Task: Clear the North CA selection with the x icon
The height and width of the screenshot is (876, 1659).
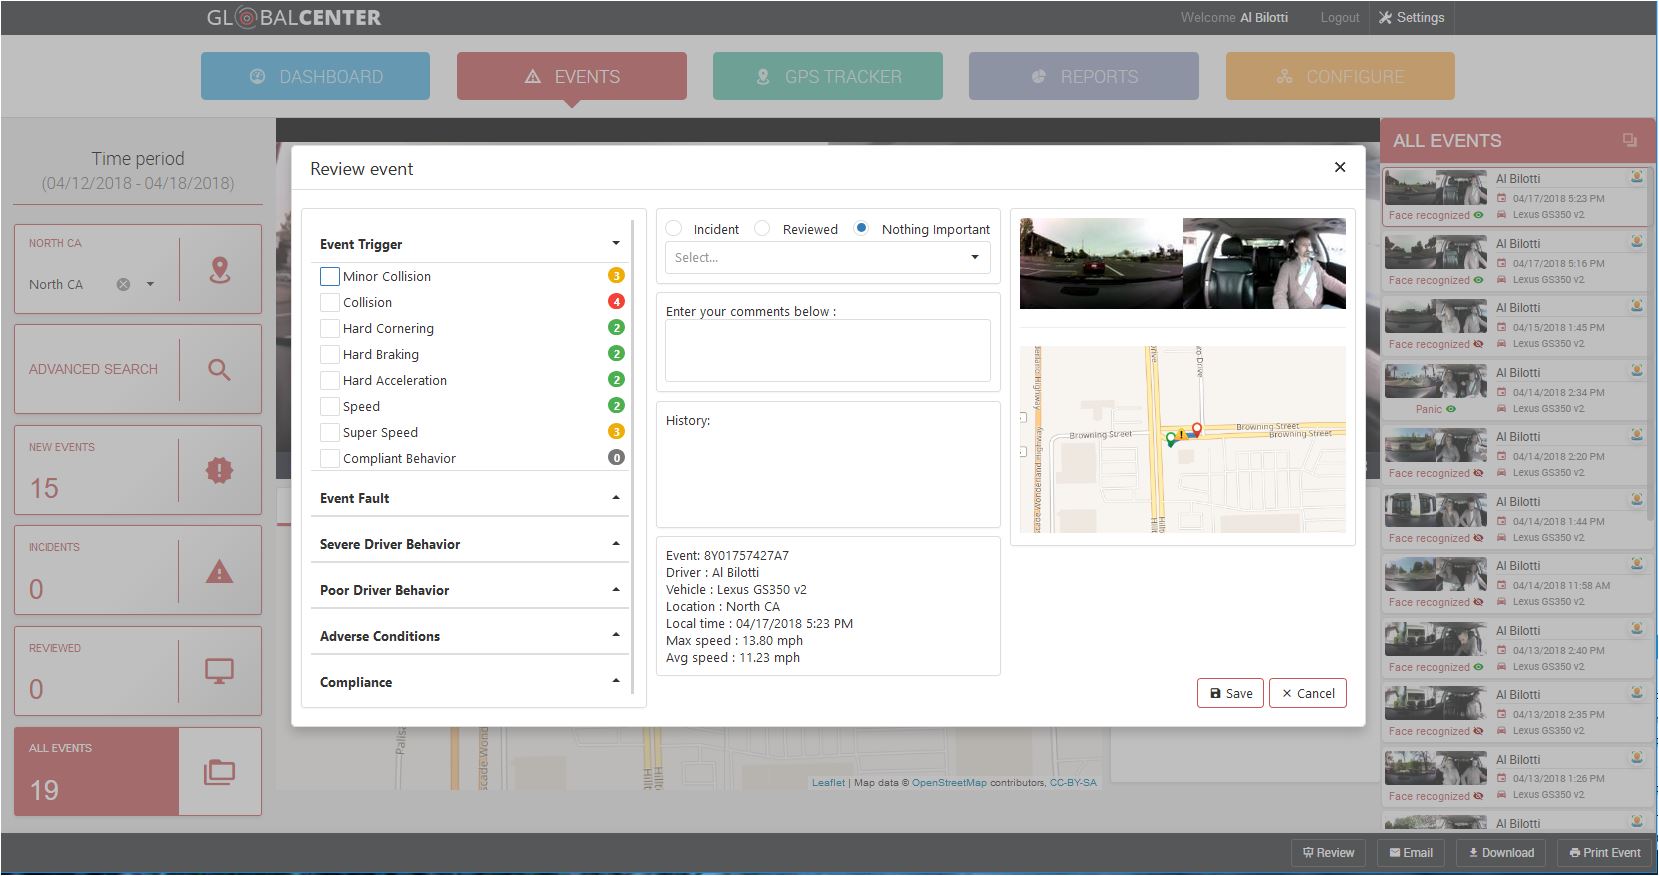Action: coord(123,284)
